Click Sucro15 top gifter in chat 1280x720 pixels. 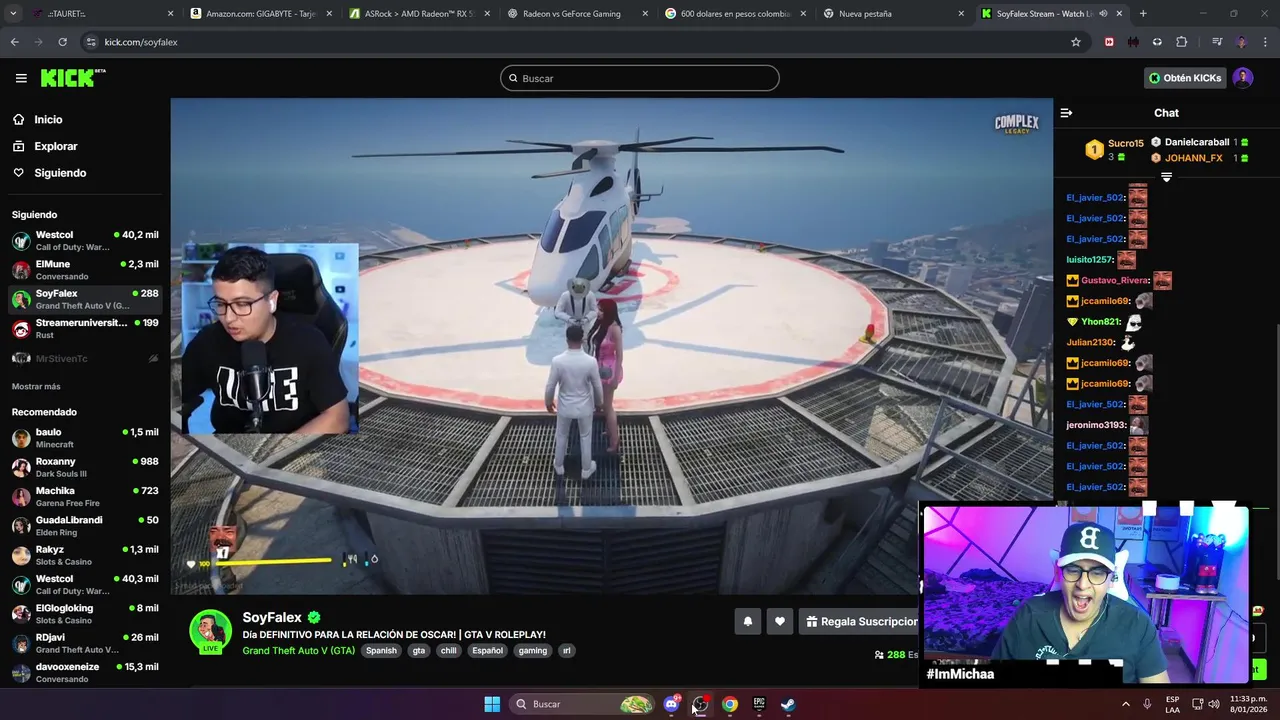[1125, 144]
